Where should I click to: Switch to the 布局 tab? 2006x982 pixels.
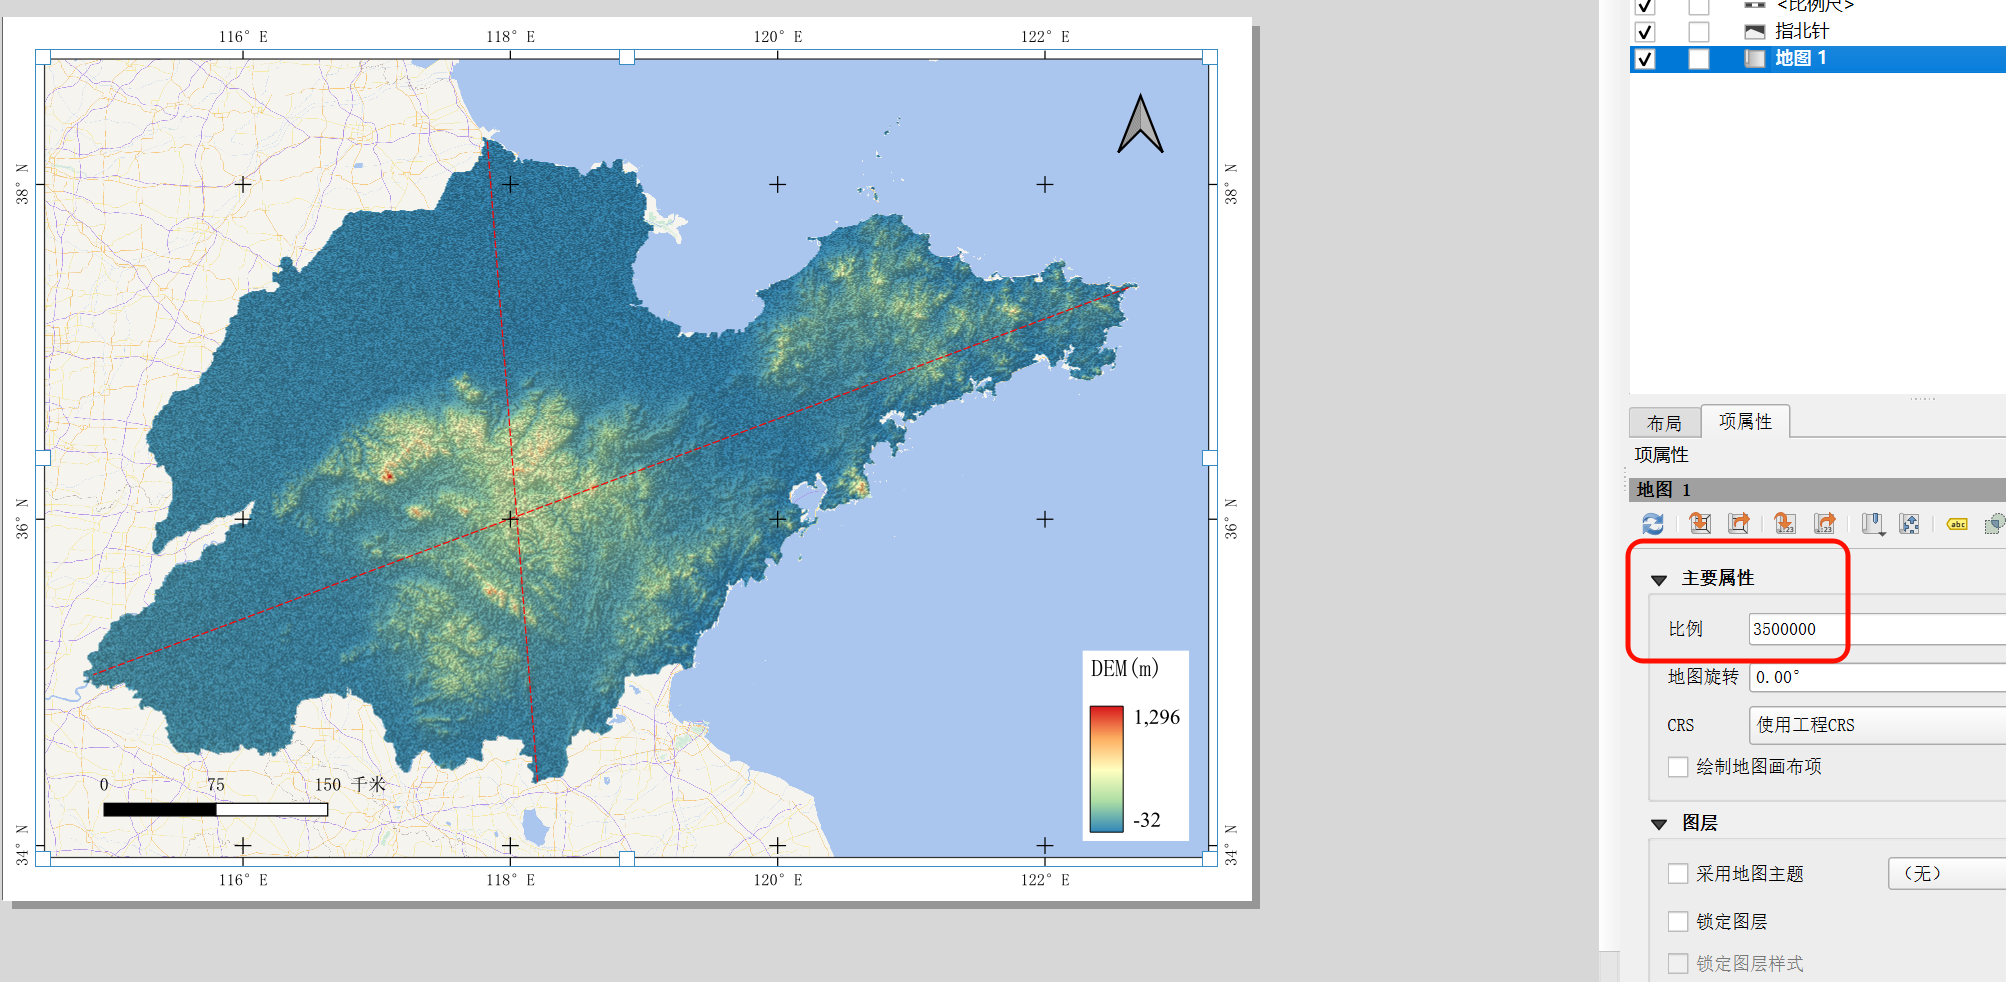1665,423
